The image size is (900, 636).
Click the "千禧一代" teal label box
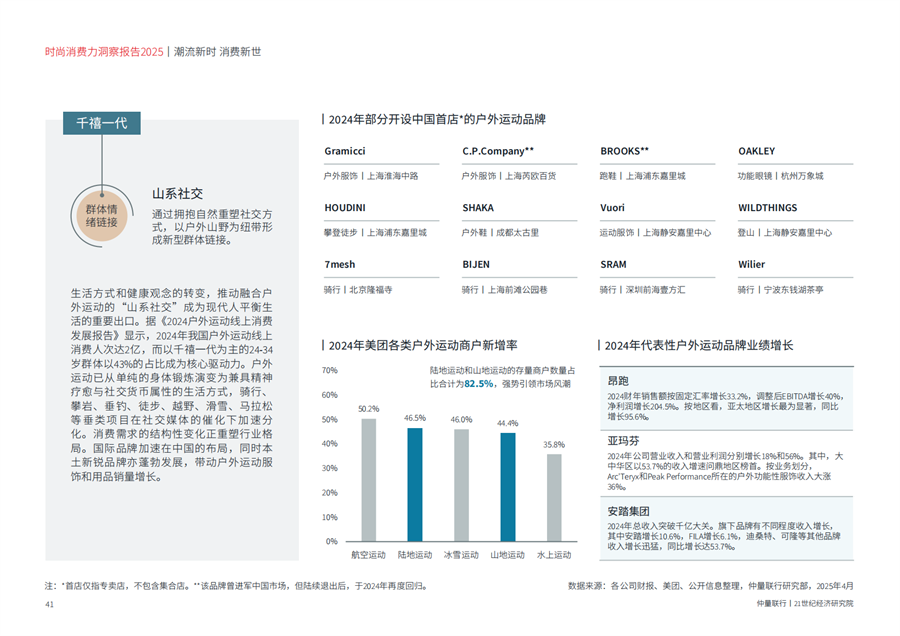[102, 123]
